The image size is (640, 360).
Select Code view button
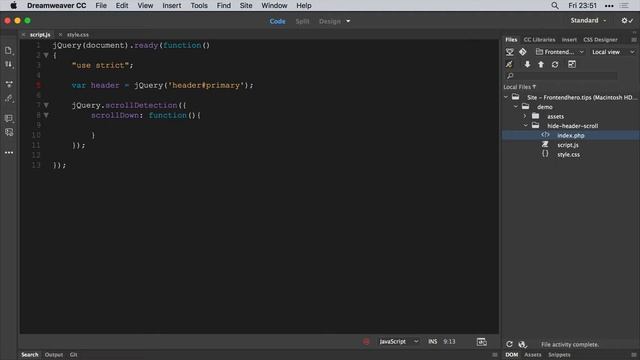point(278,21)
